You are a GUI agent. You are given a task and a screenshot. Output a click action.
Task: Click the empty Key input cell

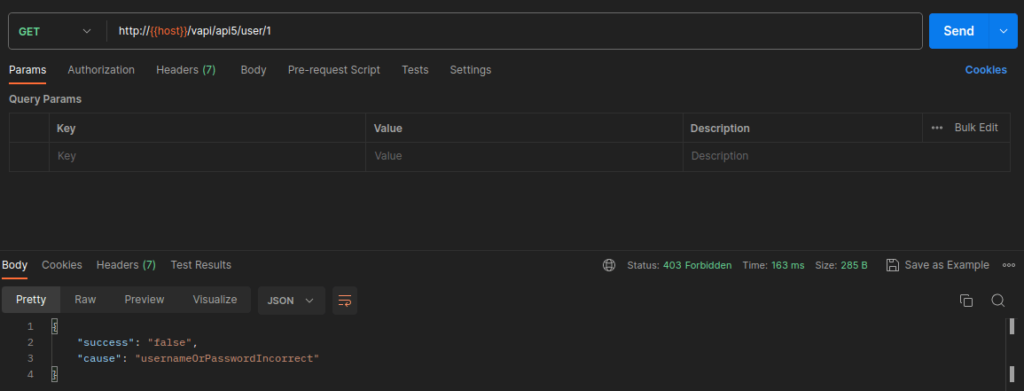click(x=207, y=157)
